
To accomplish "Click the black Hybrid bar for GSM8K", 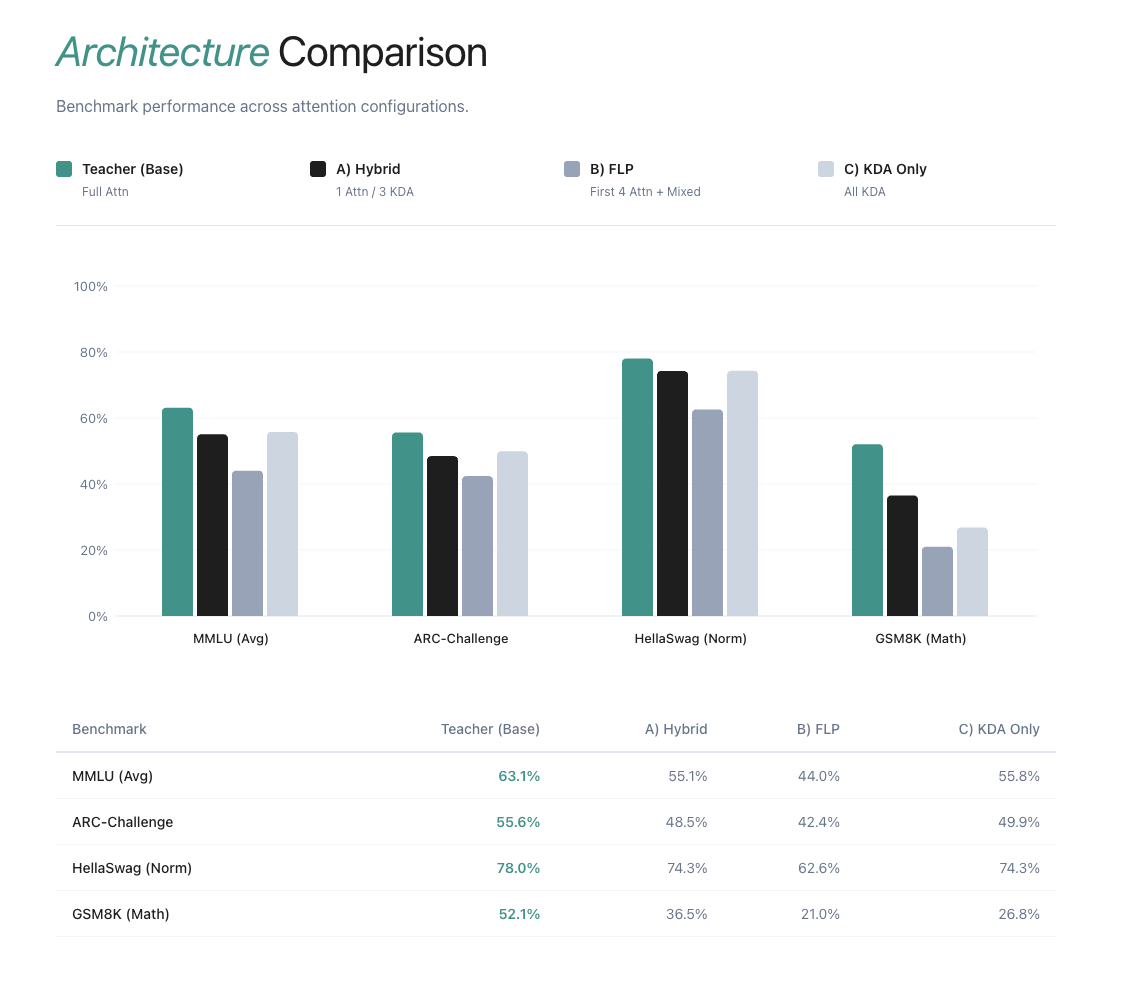I will [902, 556].
